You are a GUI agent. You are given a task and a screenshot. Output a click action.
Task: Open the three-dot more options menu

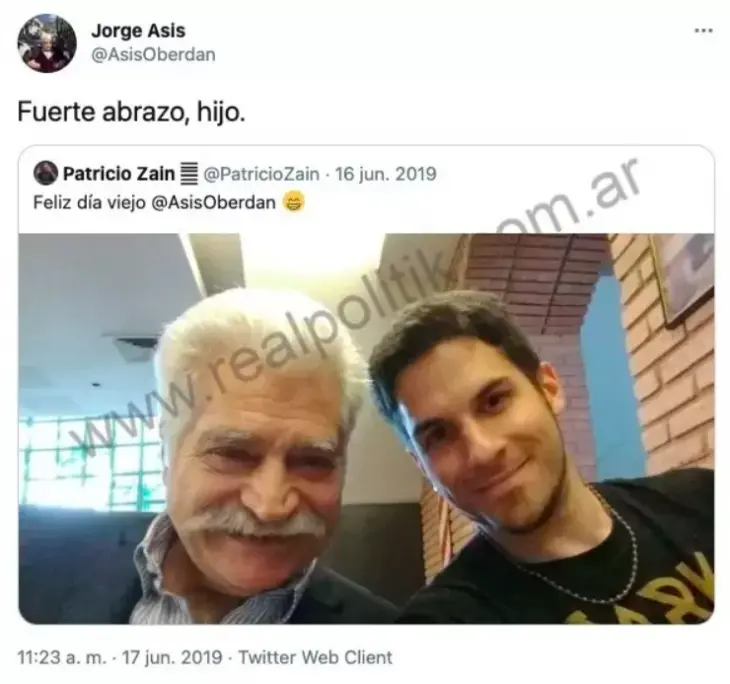(703, 31)
